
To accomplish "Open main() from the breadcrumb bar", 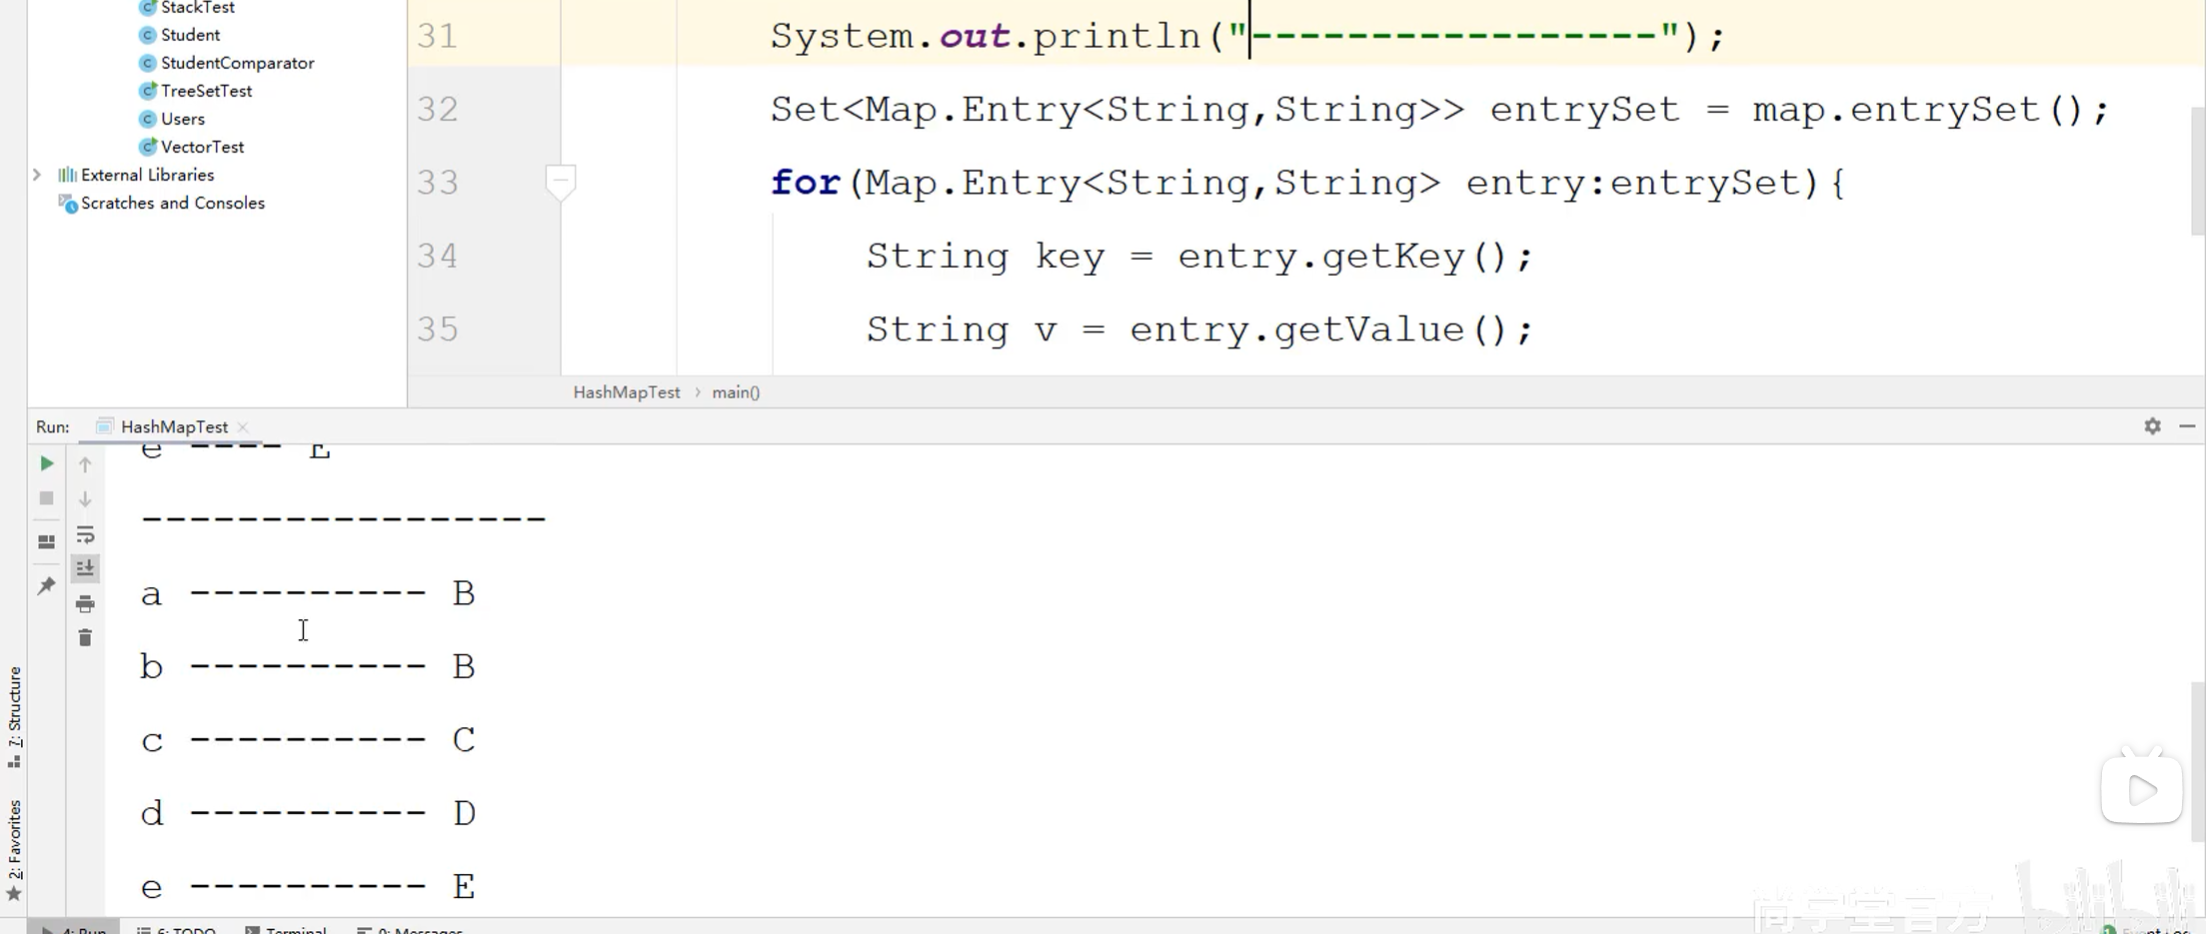I will 735,392.
